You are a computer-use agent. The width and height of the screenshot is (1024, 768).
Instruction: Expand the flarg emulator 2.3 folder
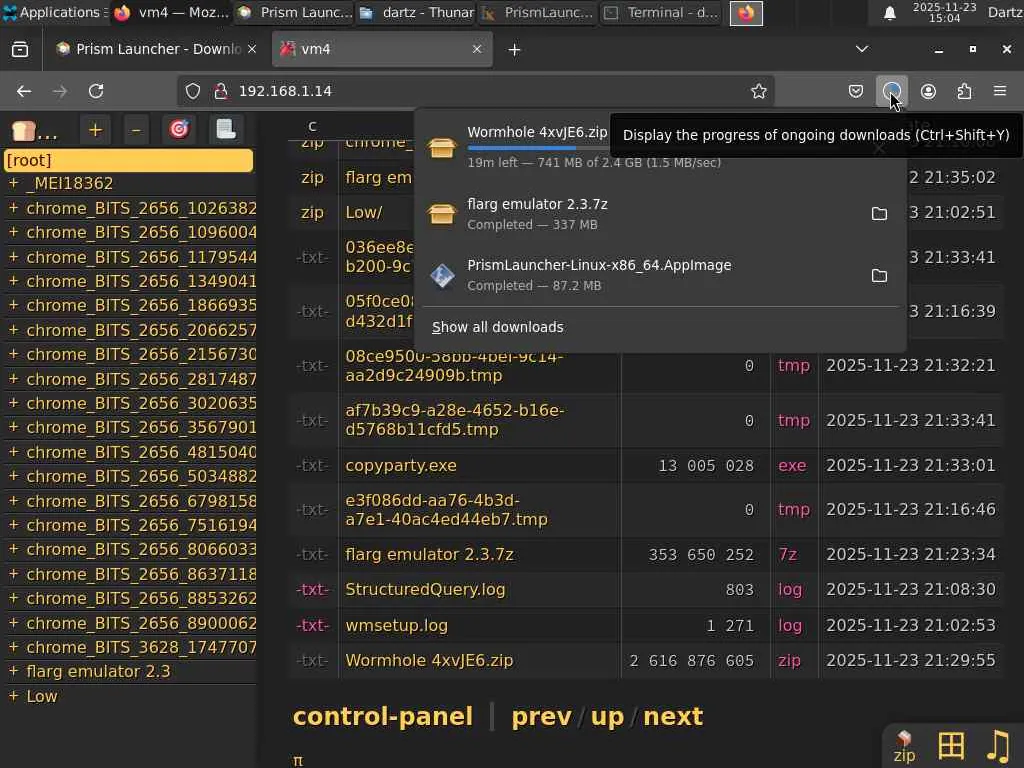[x=13, y=671]
